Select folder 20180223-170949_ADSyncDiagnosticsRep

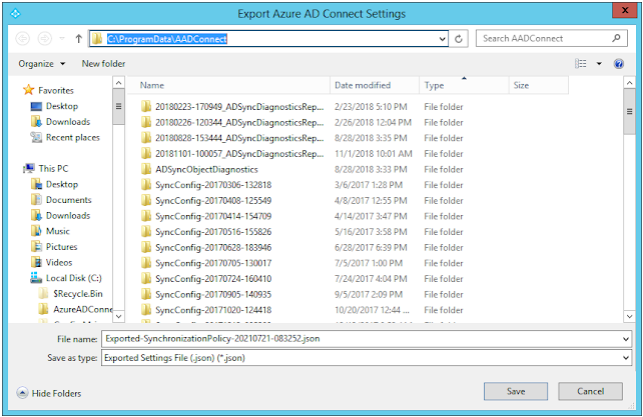[x=239, y=107]
